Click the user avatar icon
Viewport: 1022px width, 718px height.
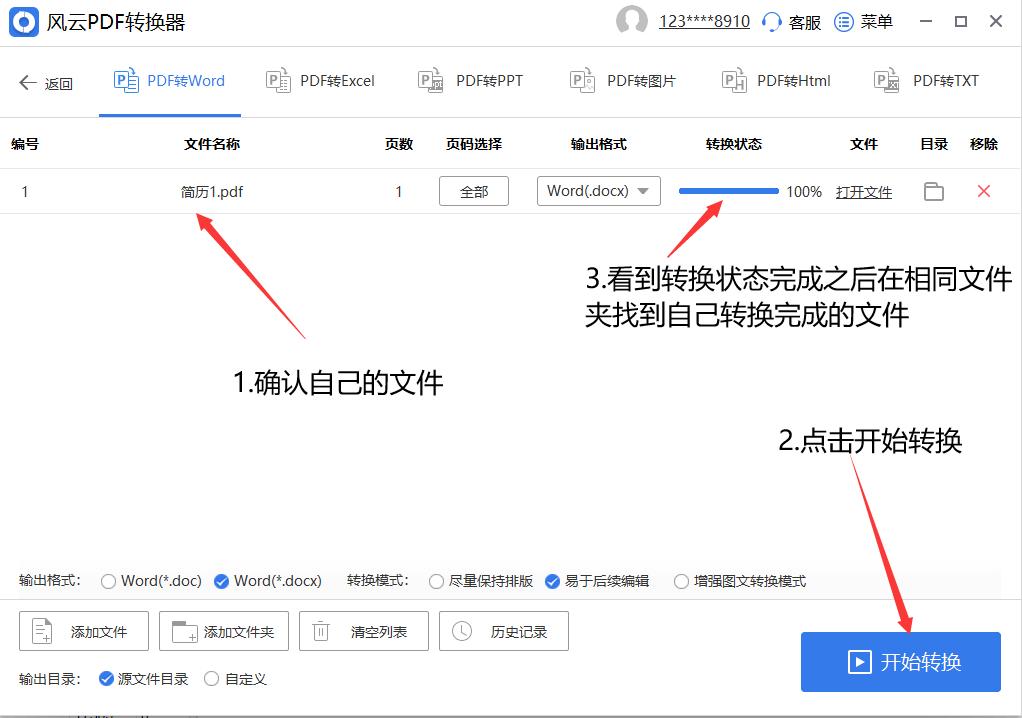[x=633, y=21]
